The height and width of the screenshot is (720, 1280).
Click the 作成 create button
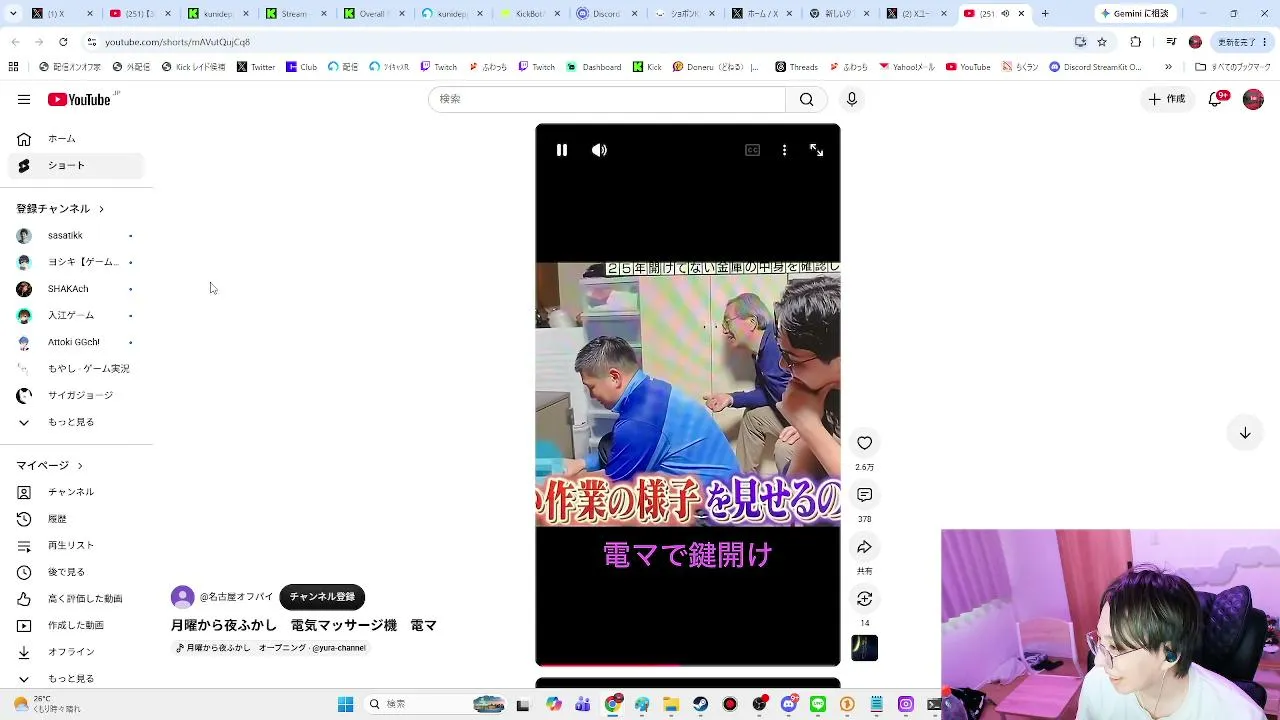1166,99
